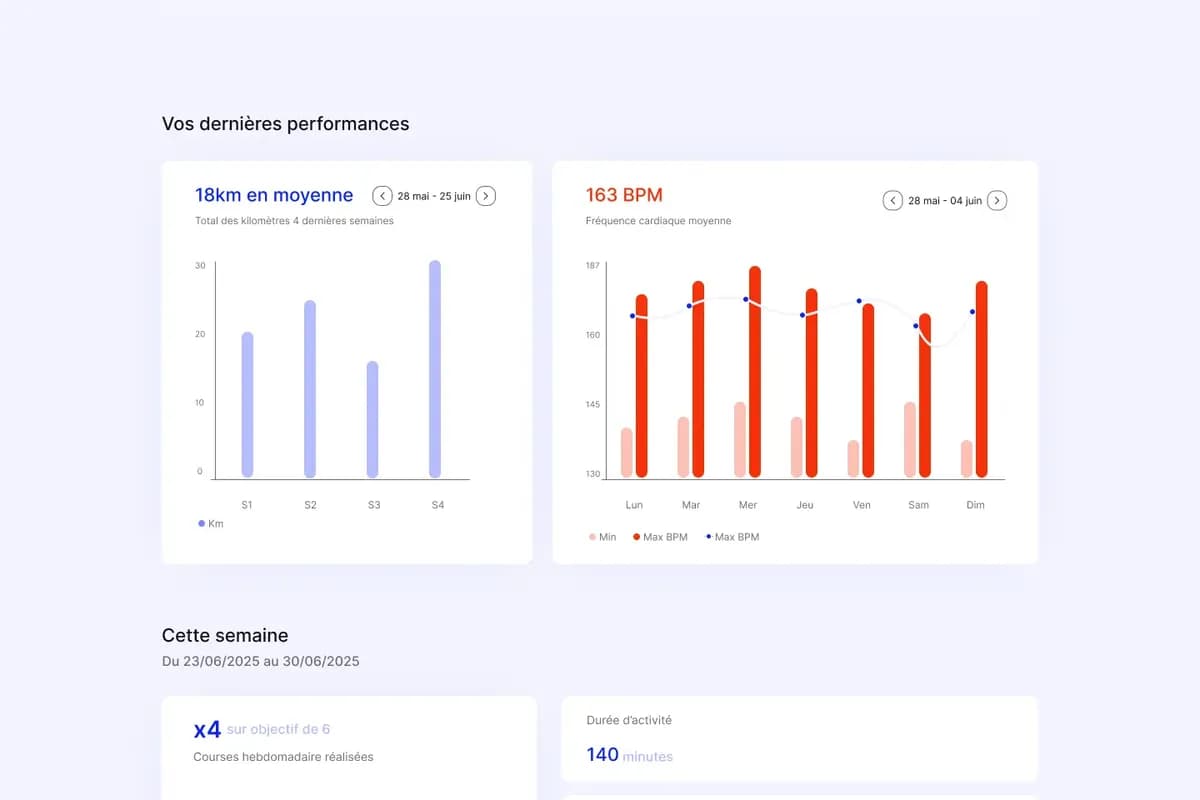Click the 18km en moyenne title
The width and height of the screenshot is (1200, 800).
pyautogui.click(x=273, y=194)
